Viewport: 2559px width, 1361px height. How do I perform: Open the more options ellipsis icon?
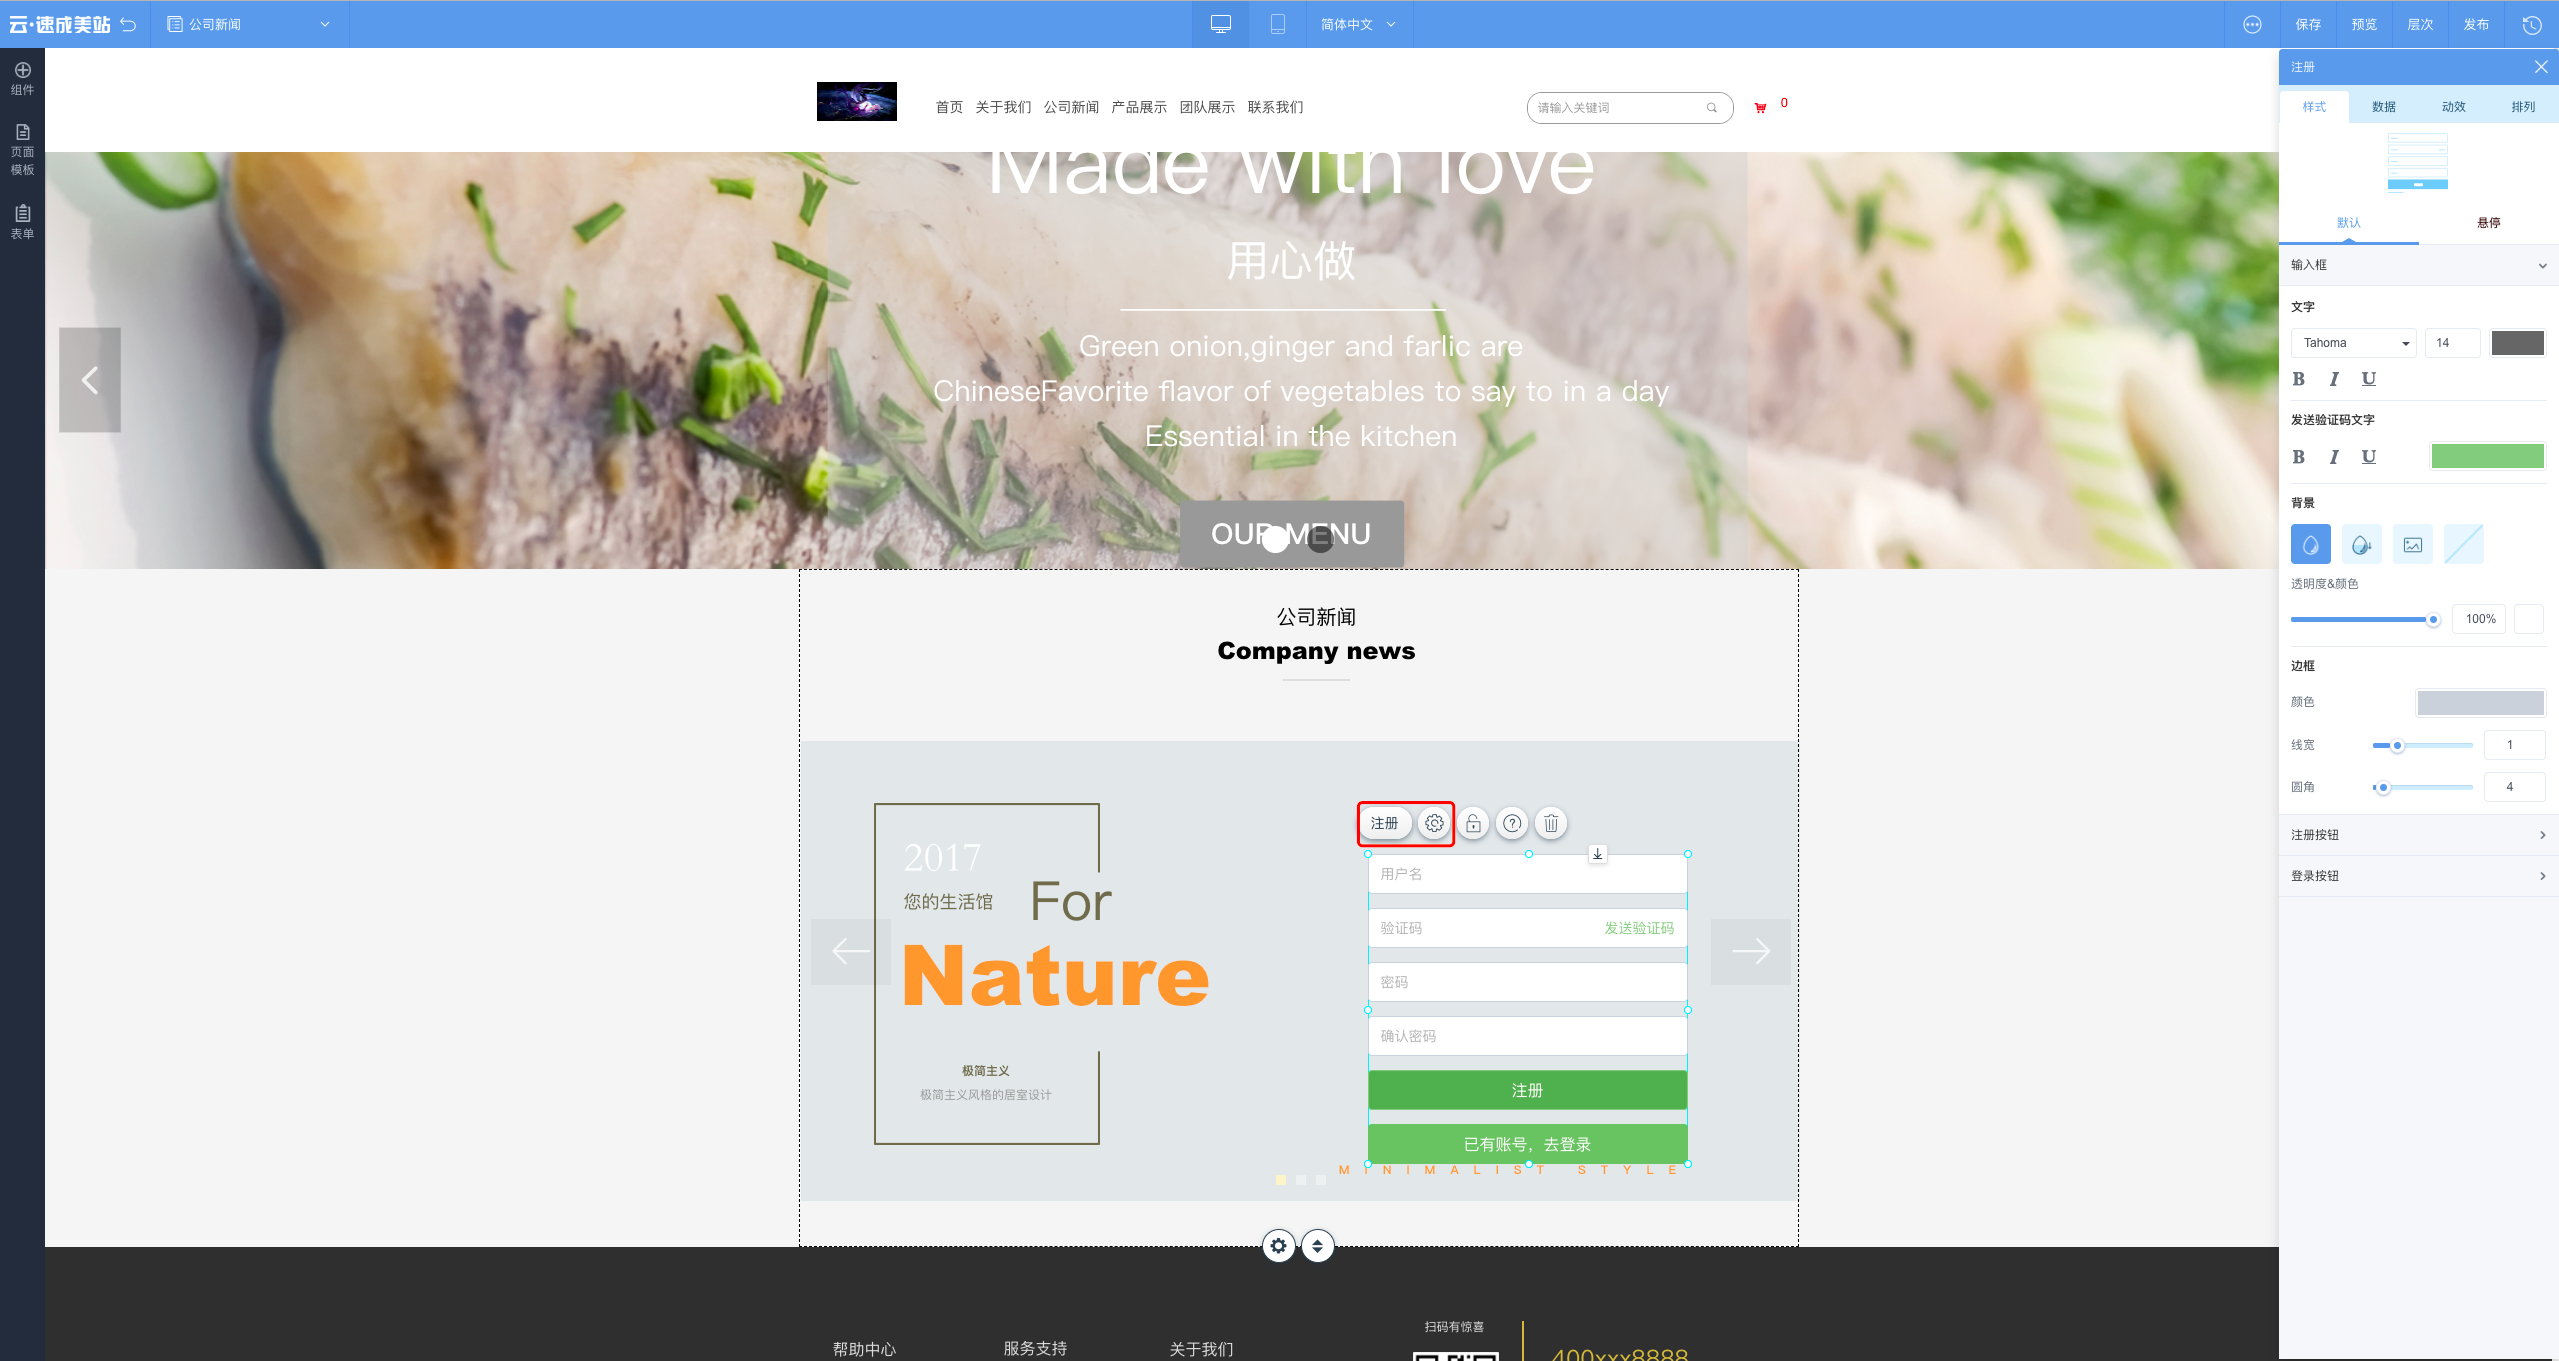pos(2252,25)
